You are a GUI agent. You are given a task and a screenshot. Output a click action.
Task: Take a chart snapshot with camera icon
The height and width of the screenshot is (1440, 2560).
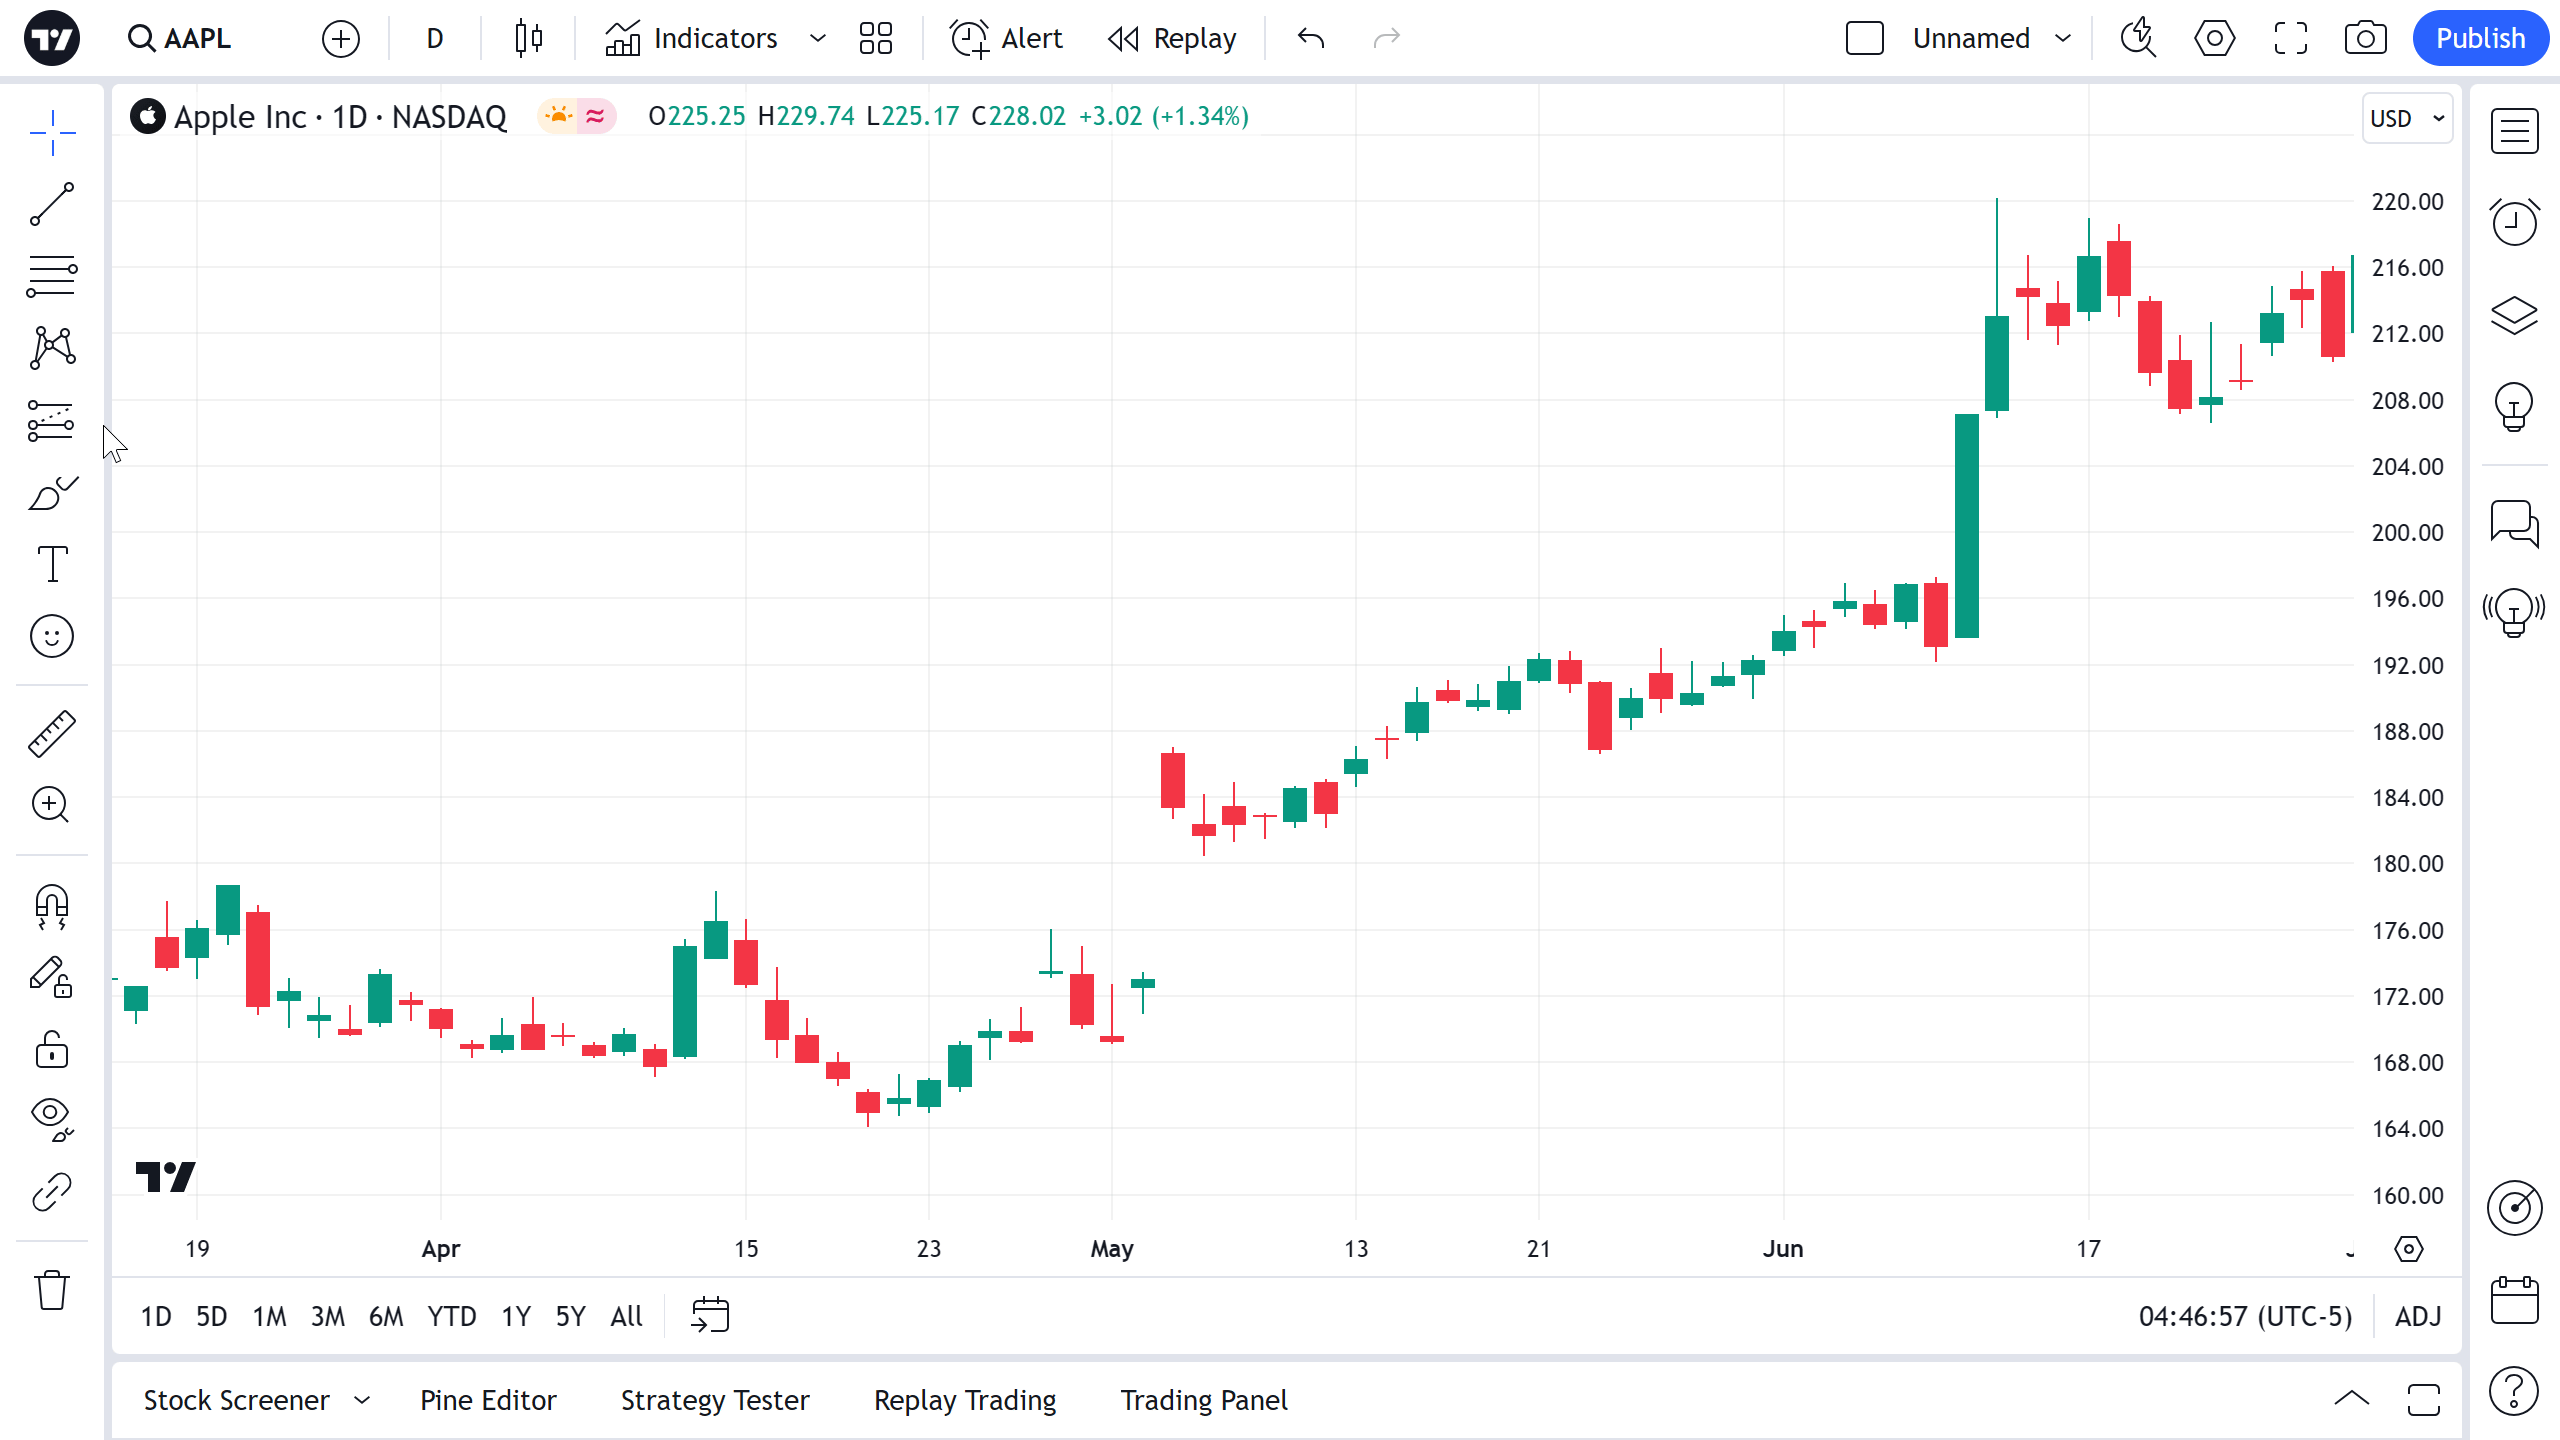click(x=2365, y=38)
